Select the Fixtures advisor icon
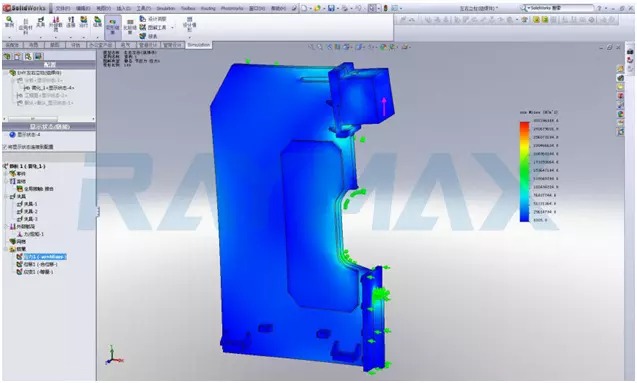The image size is (637, 383). coord(41,22)
